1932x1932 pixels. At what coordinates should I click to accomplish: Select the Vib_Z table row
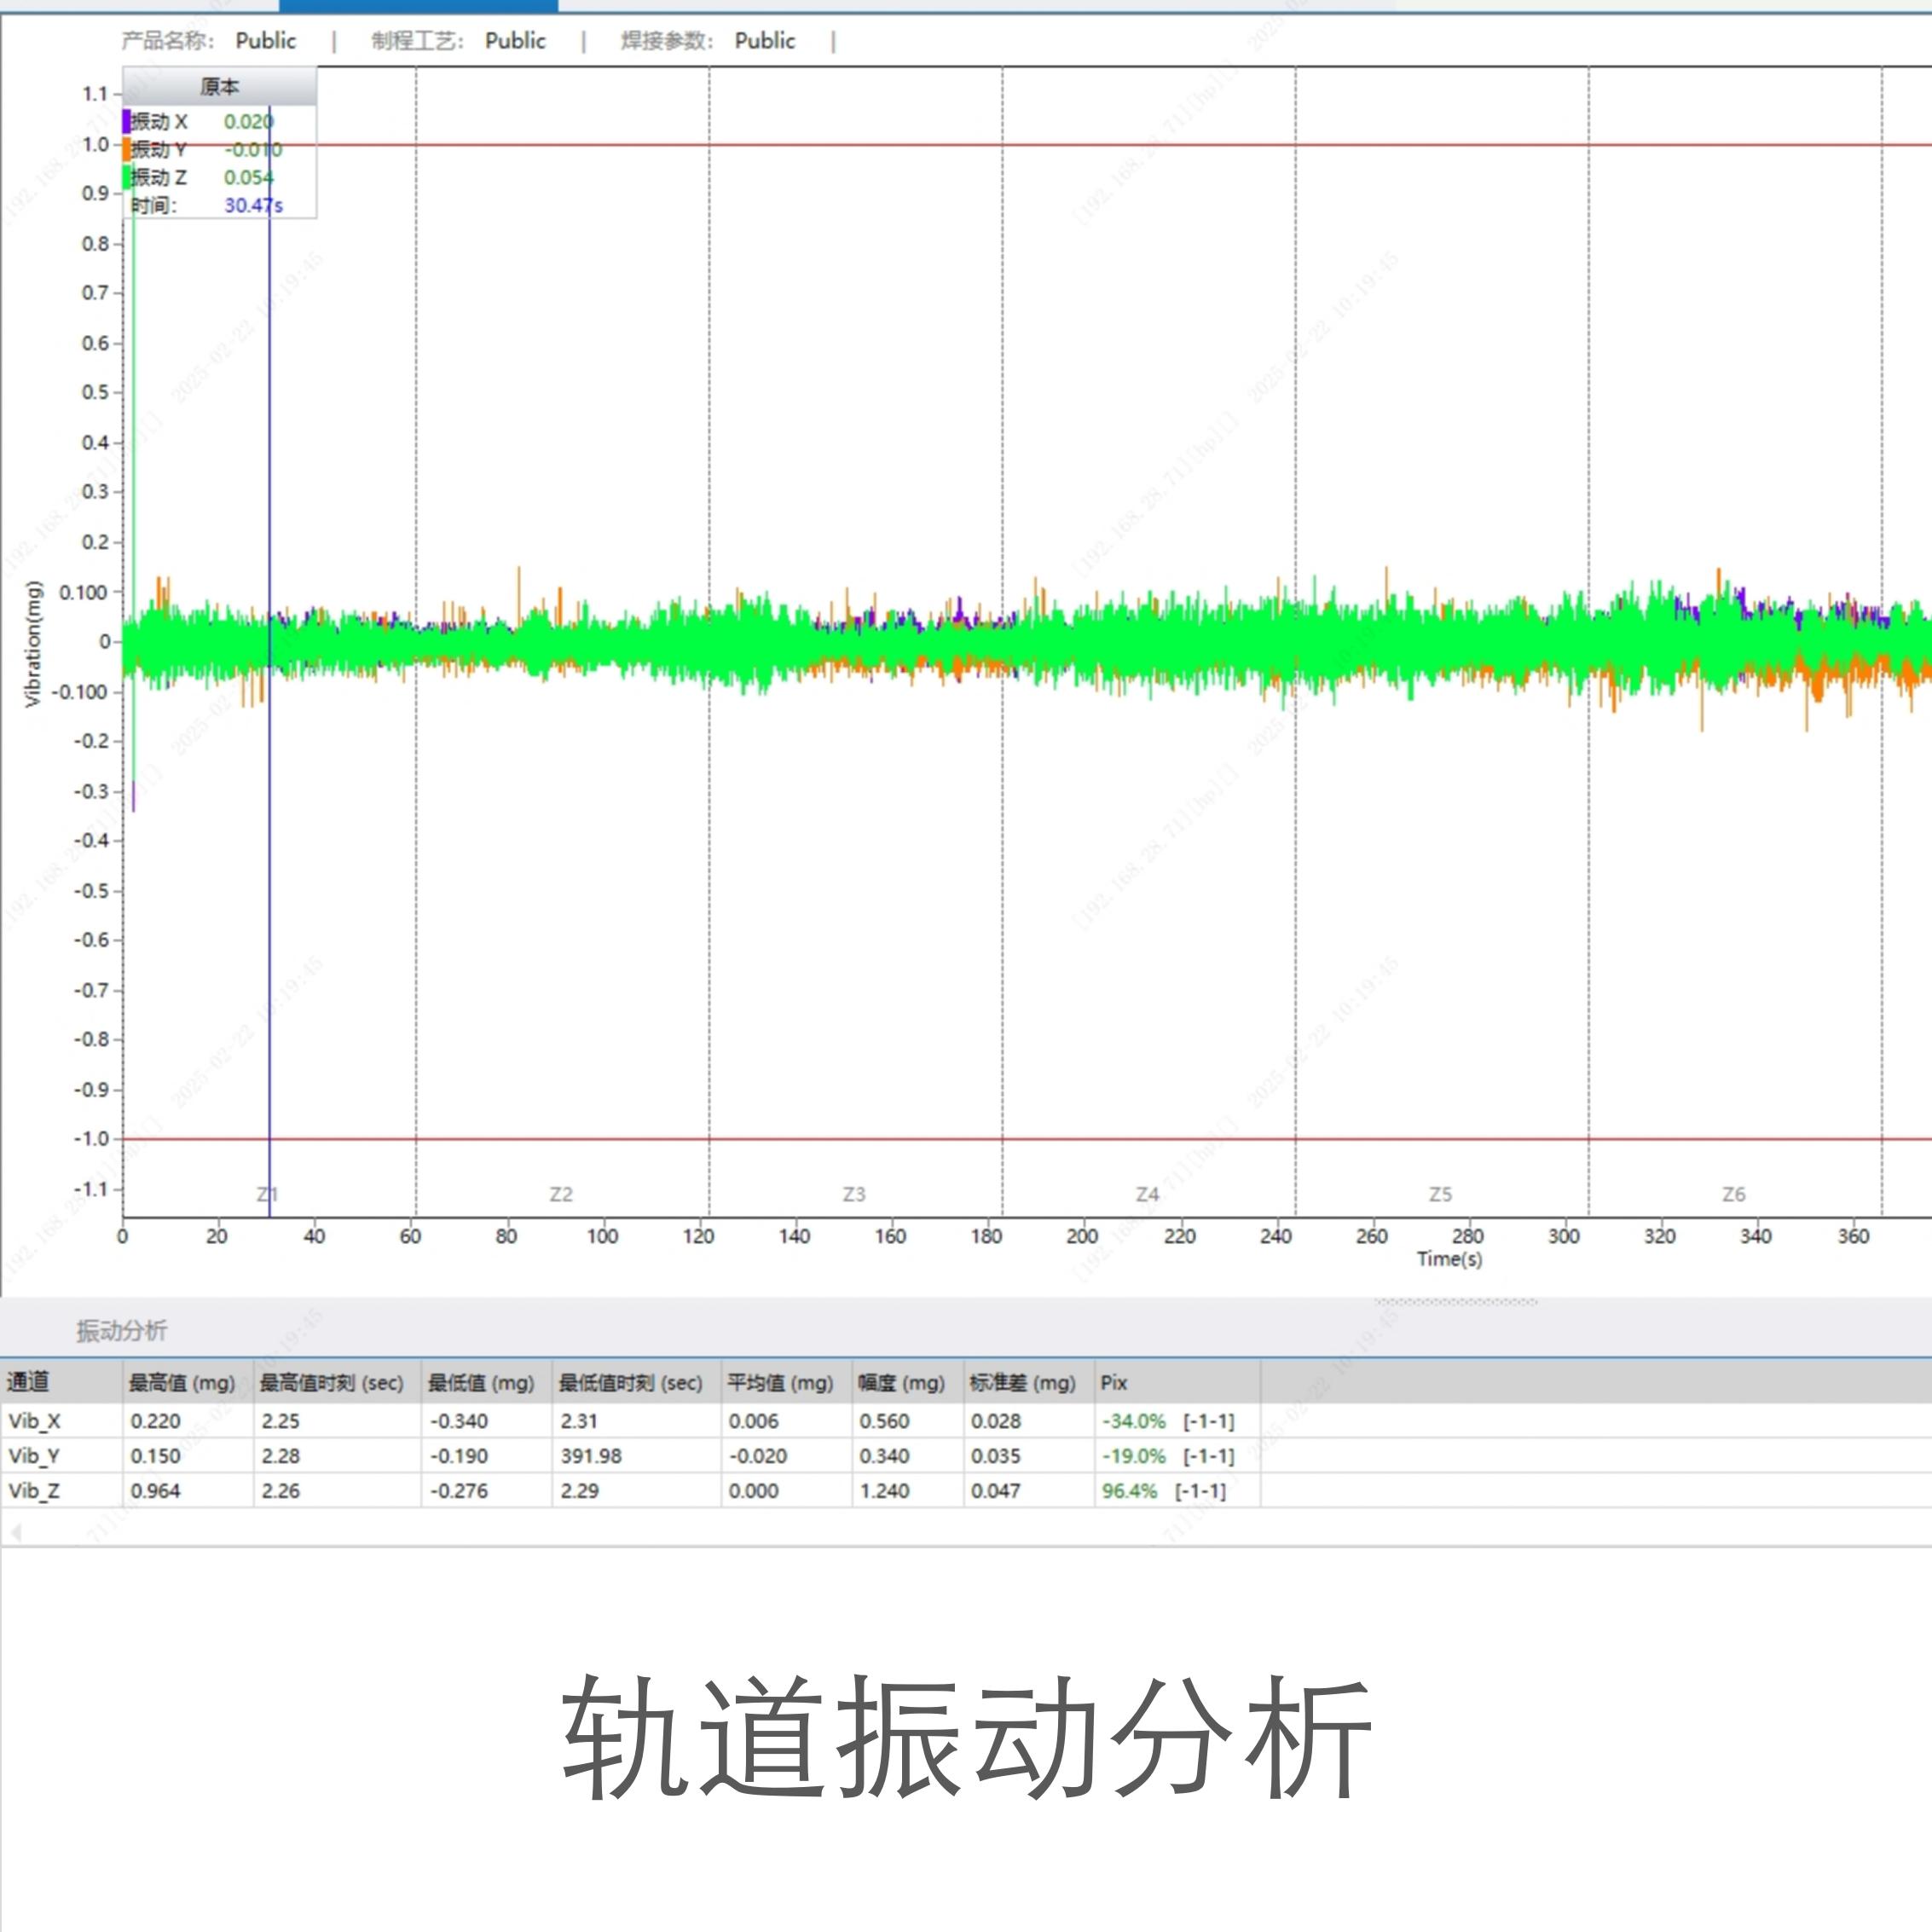pos(35,1490)
